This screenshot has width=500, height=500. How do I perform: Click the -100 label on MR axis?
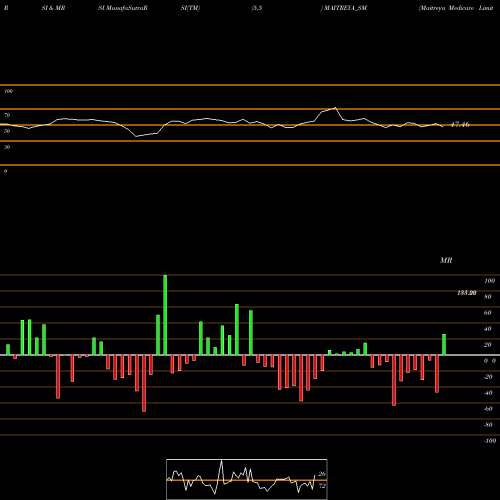(x=490, y=441)
